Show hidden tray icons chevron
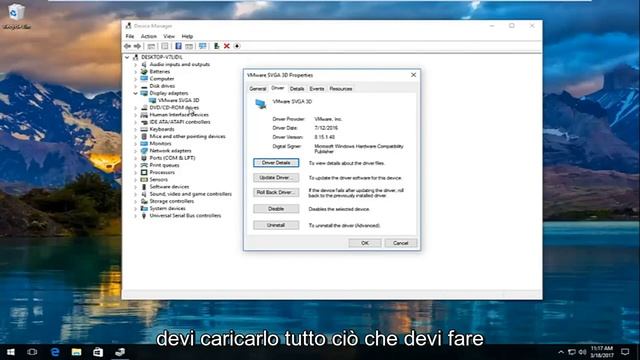This screenshot has height=360, width=640. click(x=561, y=352)
